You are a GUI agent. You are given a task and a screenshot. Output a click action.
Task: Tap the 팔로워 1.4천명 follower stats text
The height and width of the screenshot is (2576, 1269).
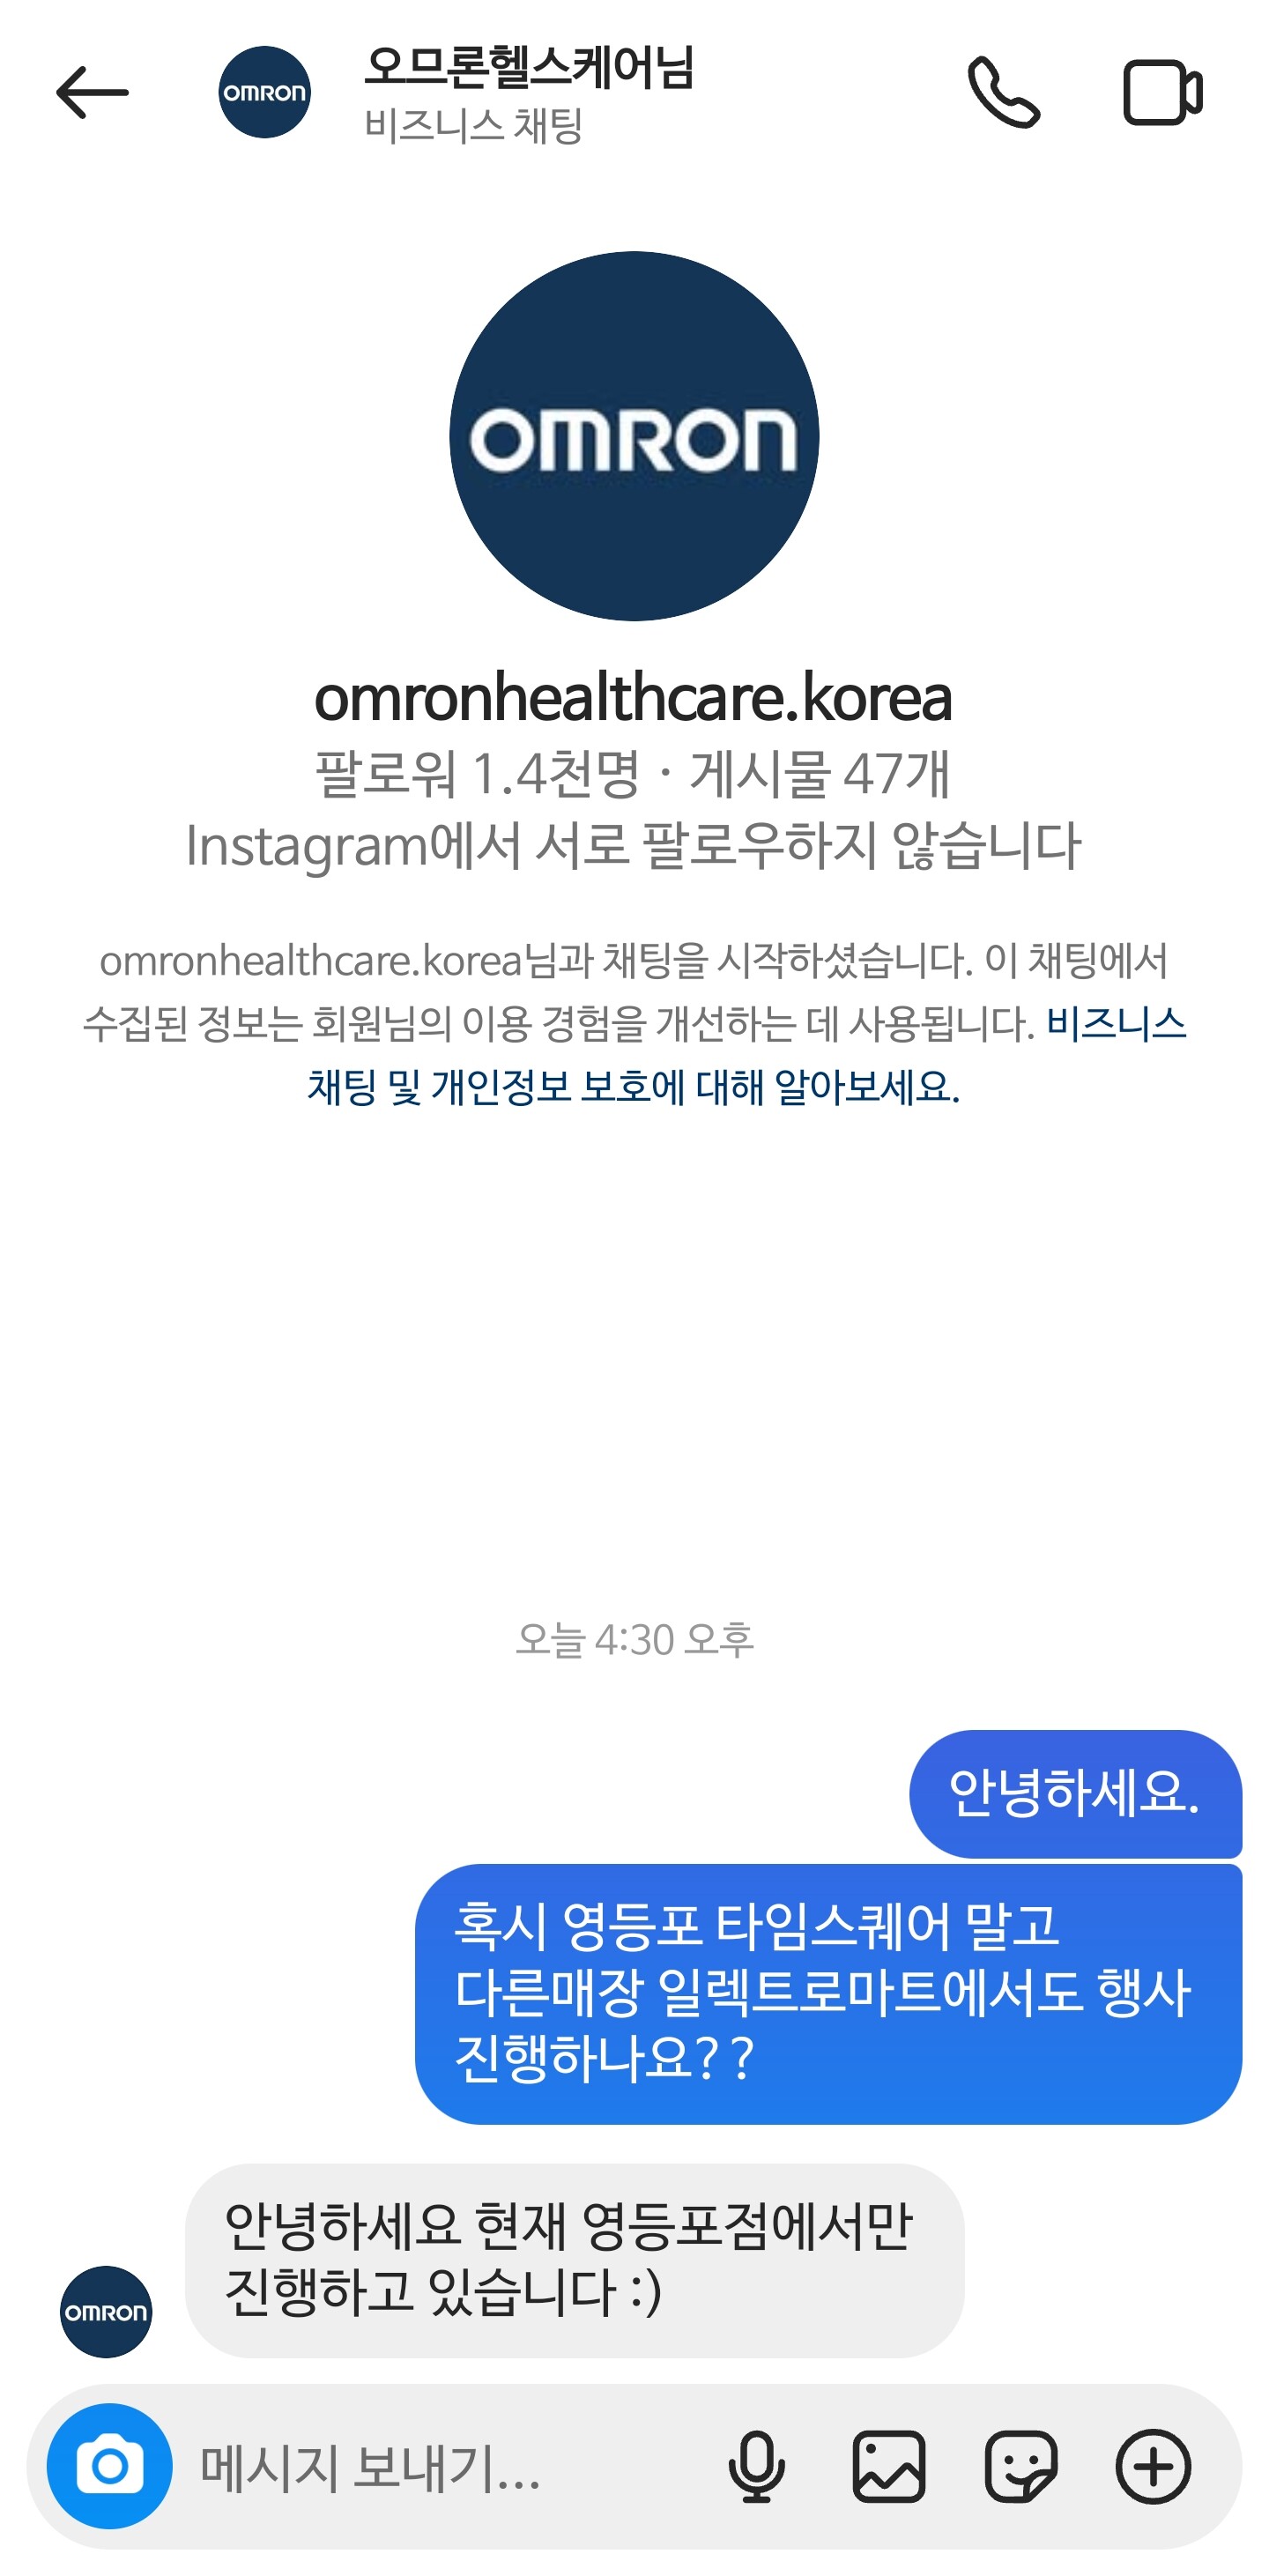477,773
